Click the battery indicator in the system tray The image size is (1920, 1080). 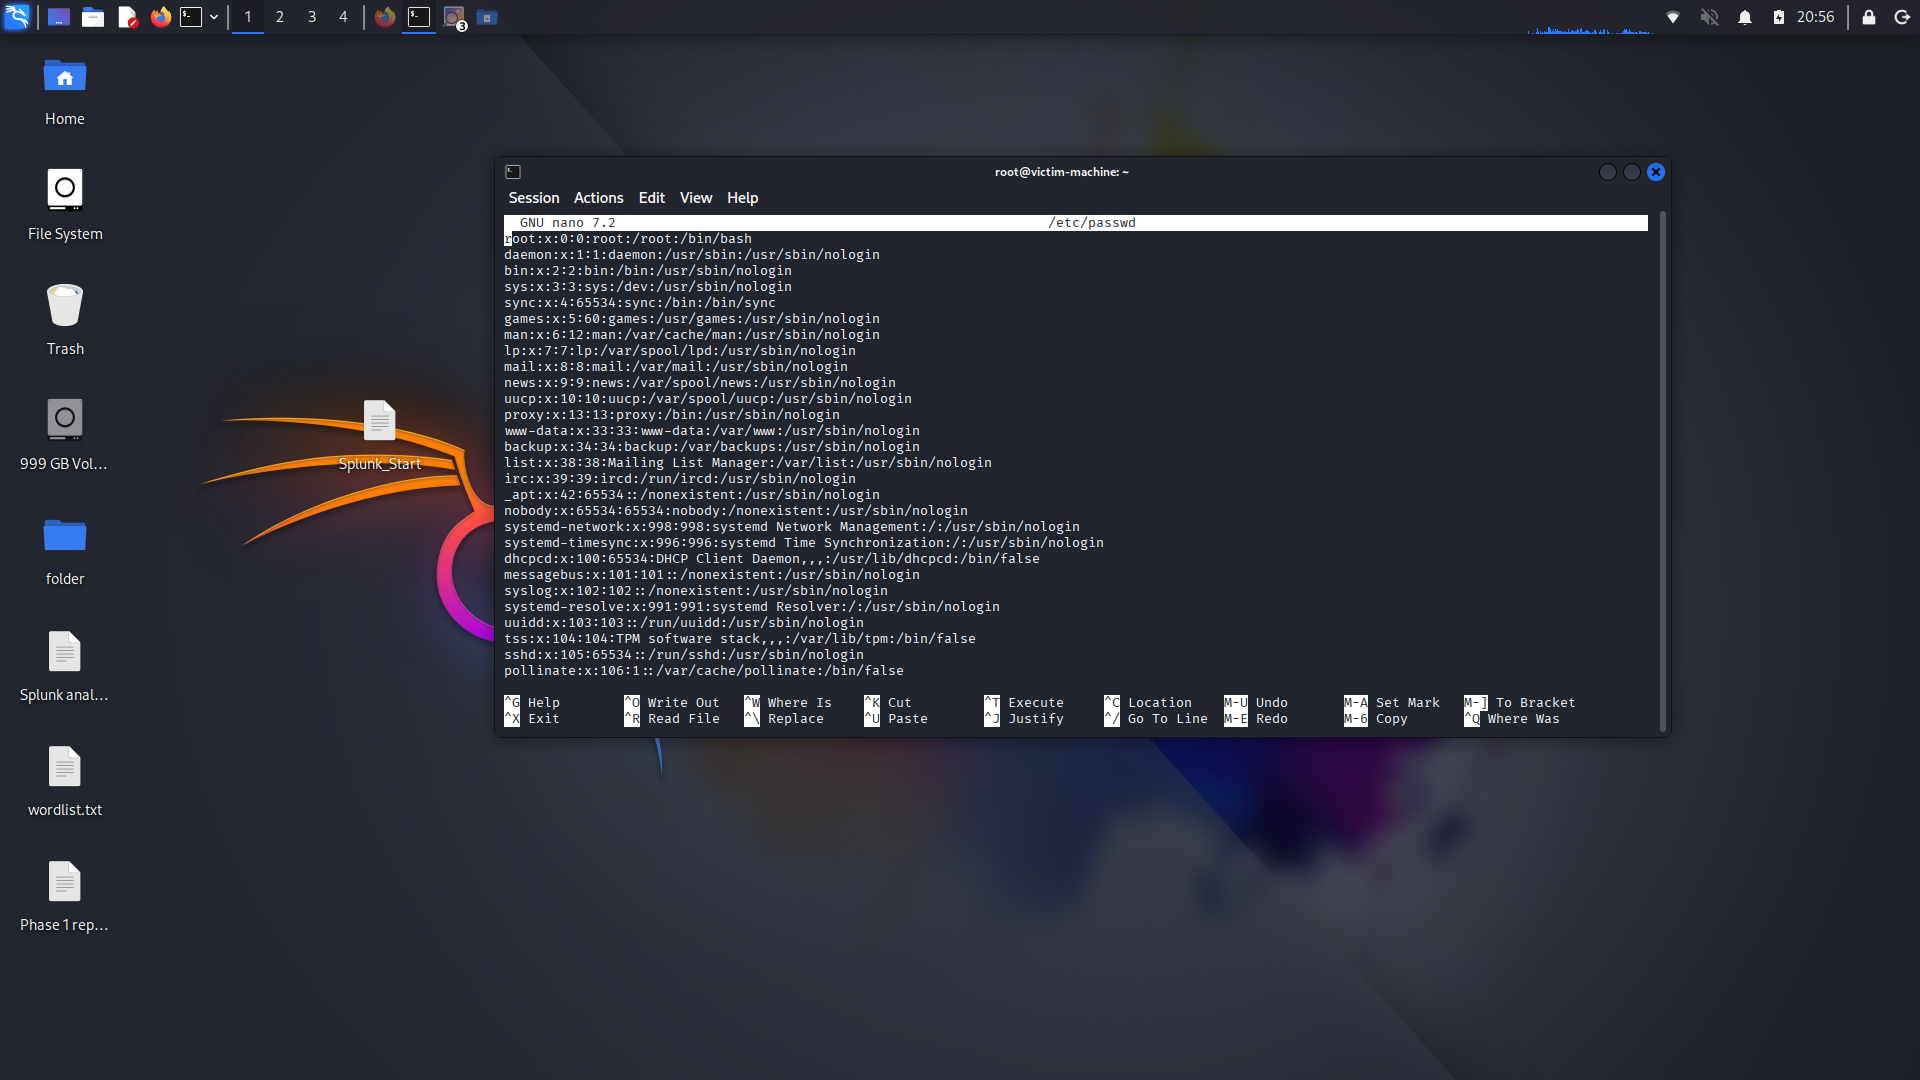[x=1780, y=17]
